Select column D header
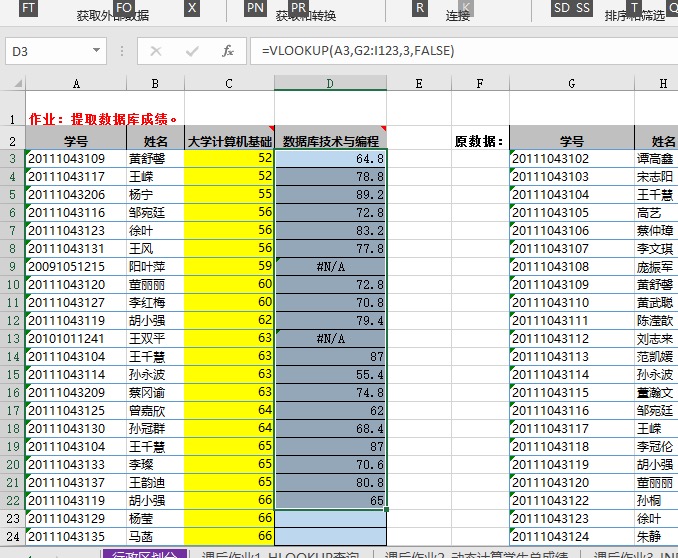The height and width of the screenshot is (558, 678). pos(330,83)
